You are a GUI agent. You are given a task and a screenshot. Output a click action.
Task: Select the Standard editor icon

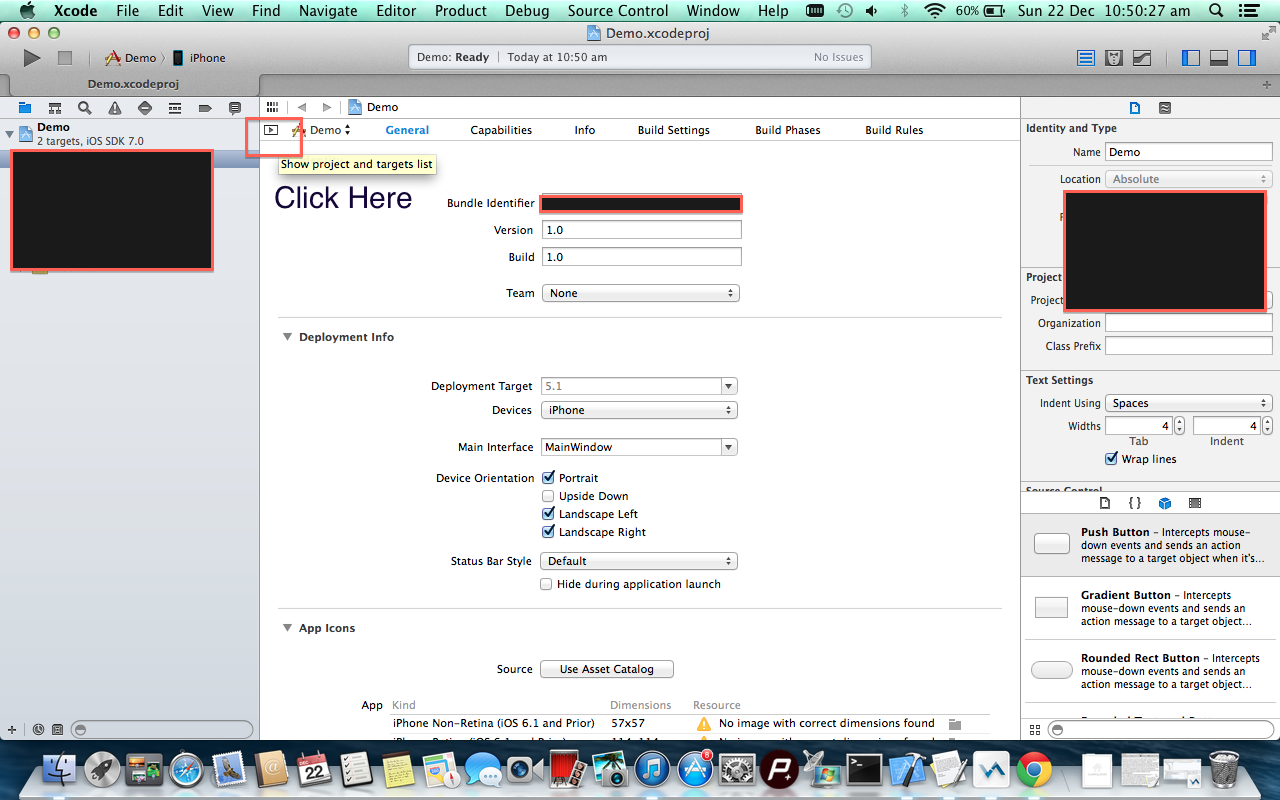pyautogui.click(x=1086, y=58)
